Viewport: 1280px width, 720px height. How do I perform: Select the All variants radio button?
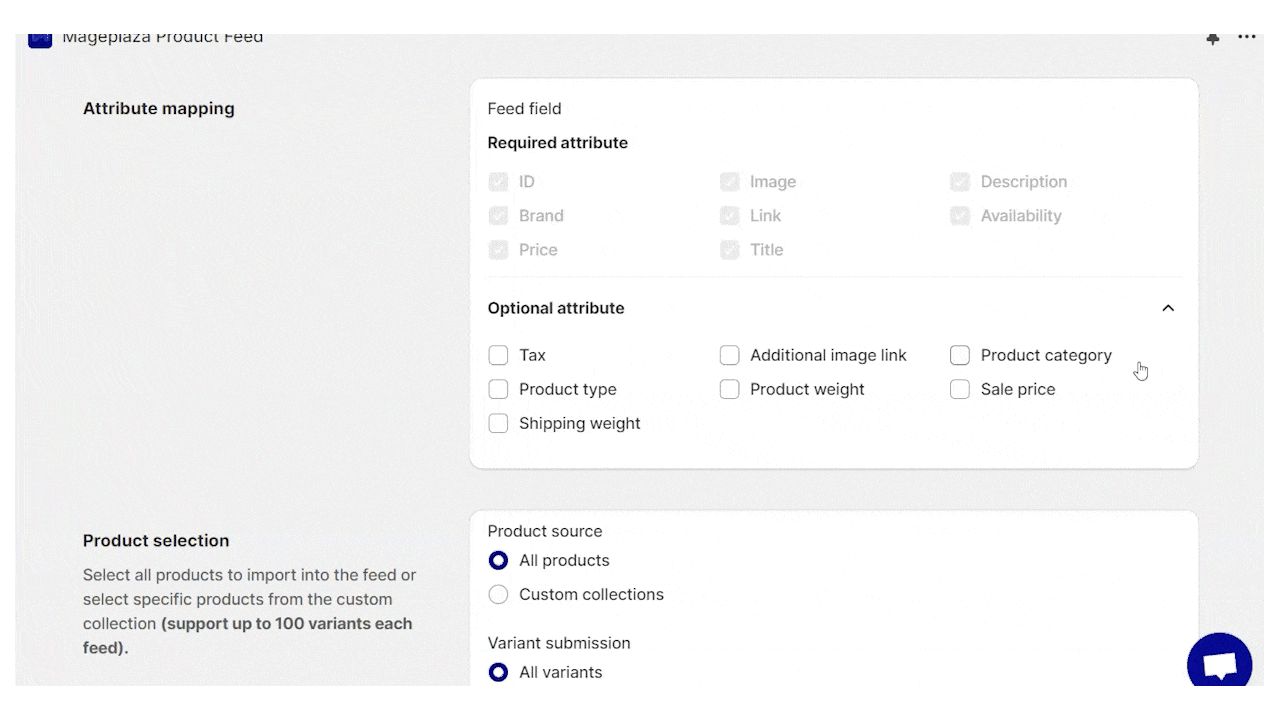[498, 672]
